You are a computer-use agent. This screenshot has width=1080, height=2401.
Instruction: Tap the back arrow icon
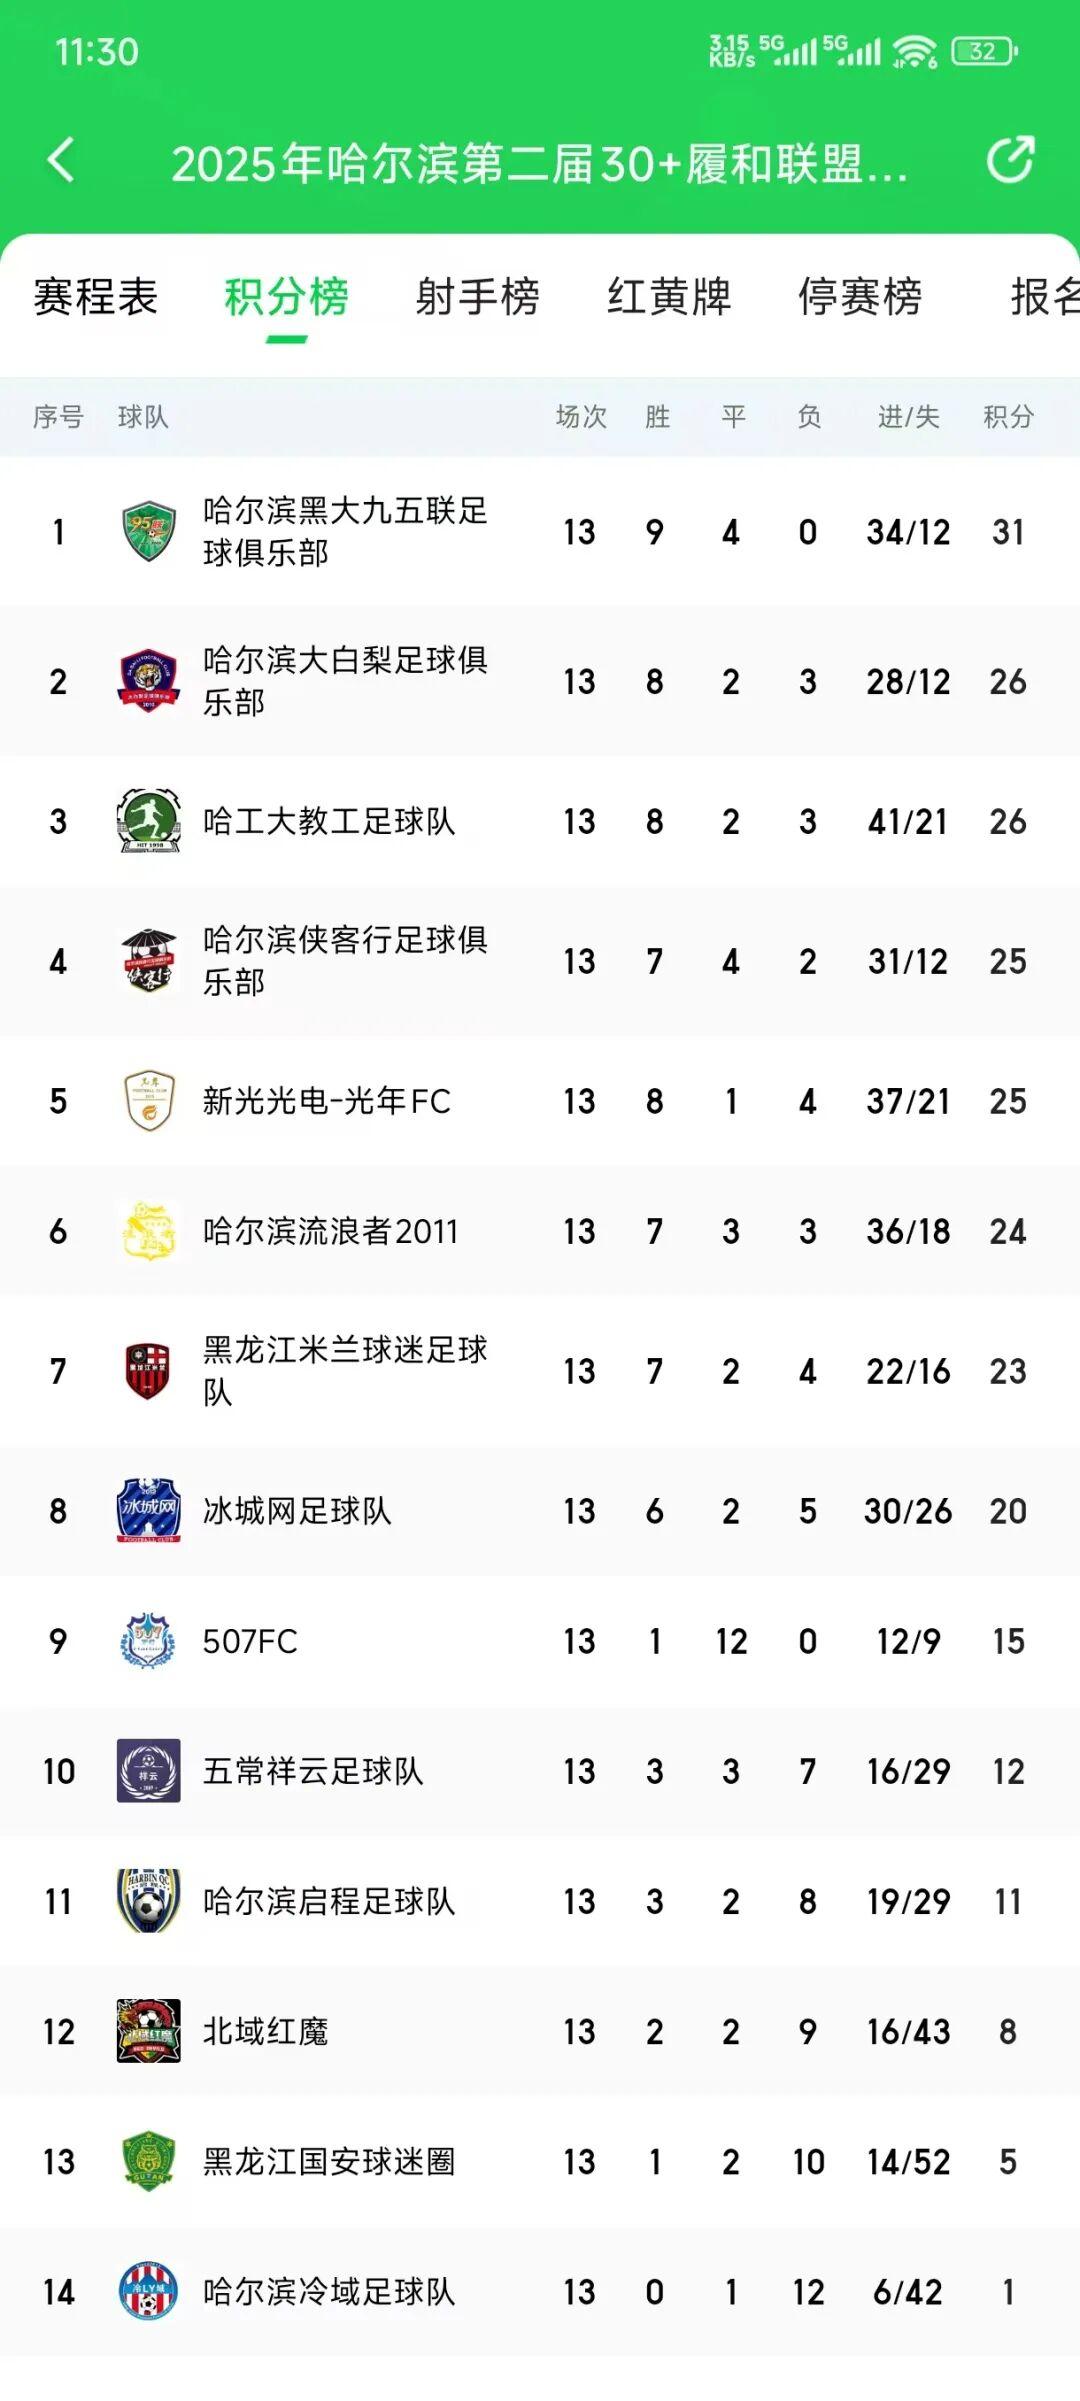click(61, 160)
